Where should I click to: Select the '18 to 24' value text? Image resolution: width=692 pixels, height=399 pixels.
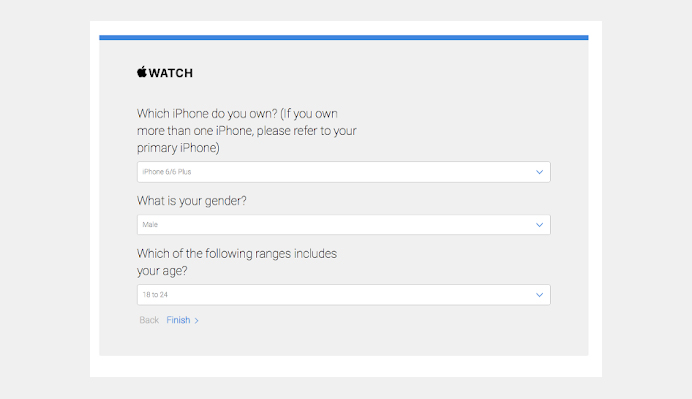tap(155, 294)
